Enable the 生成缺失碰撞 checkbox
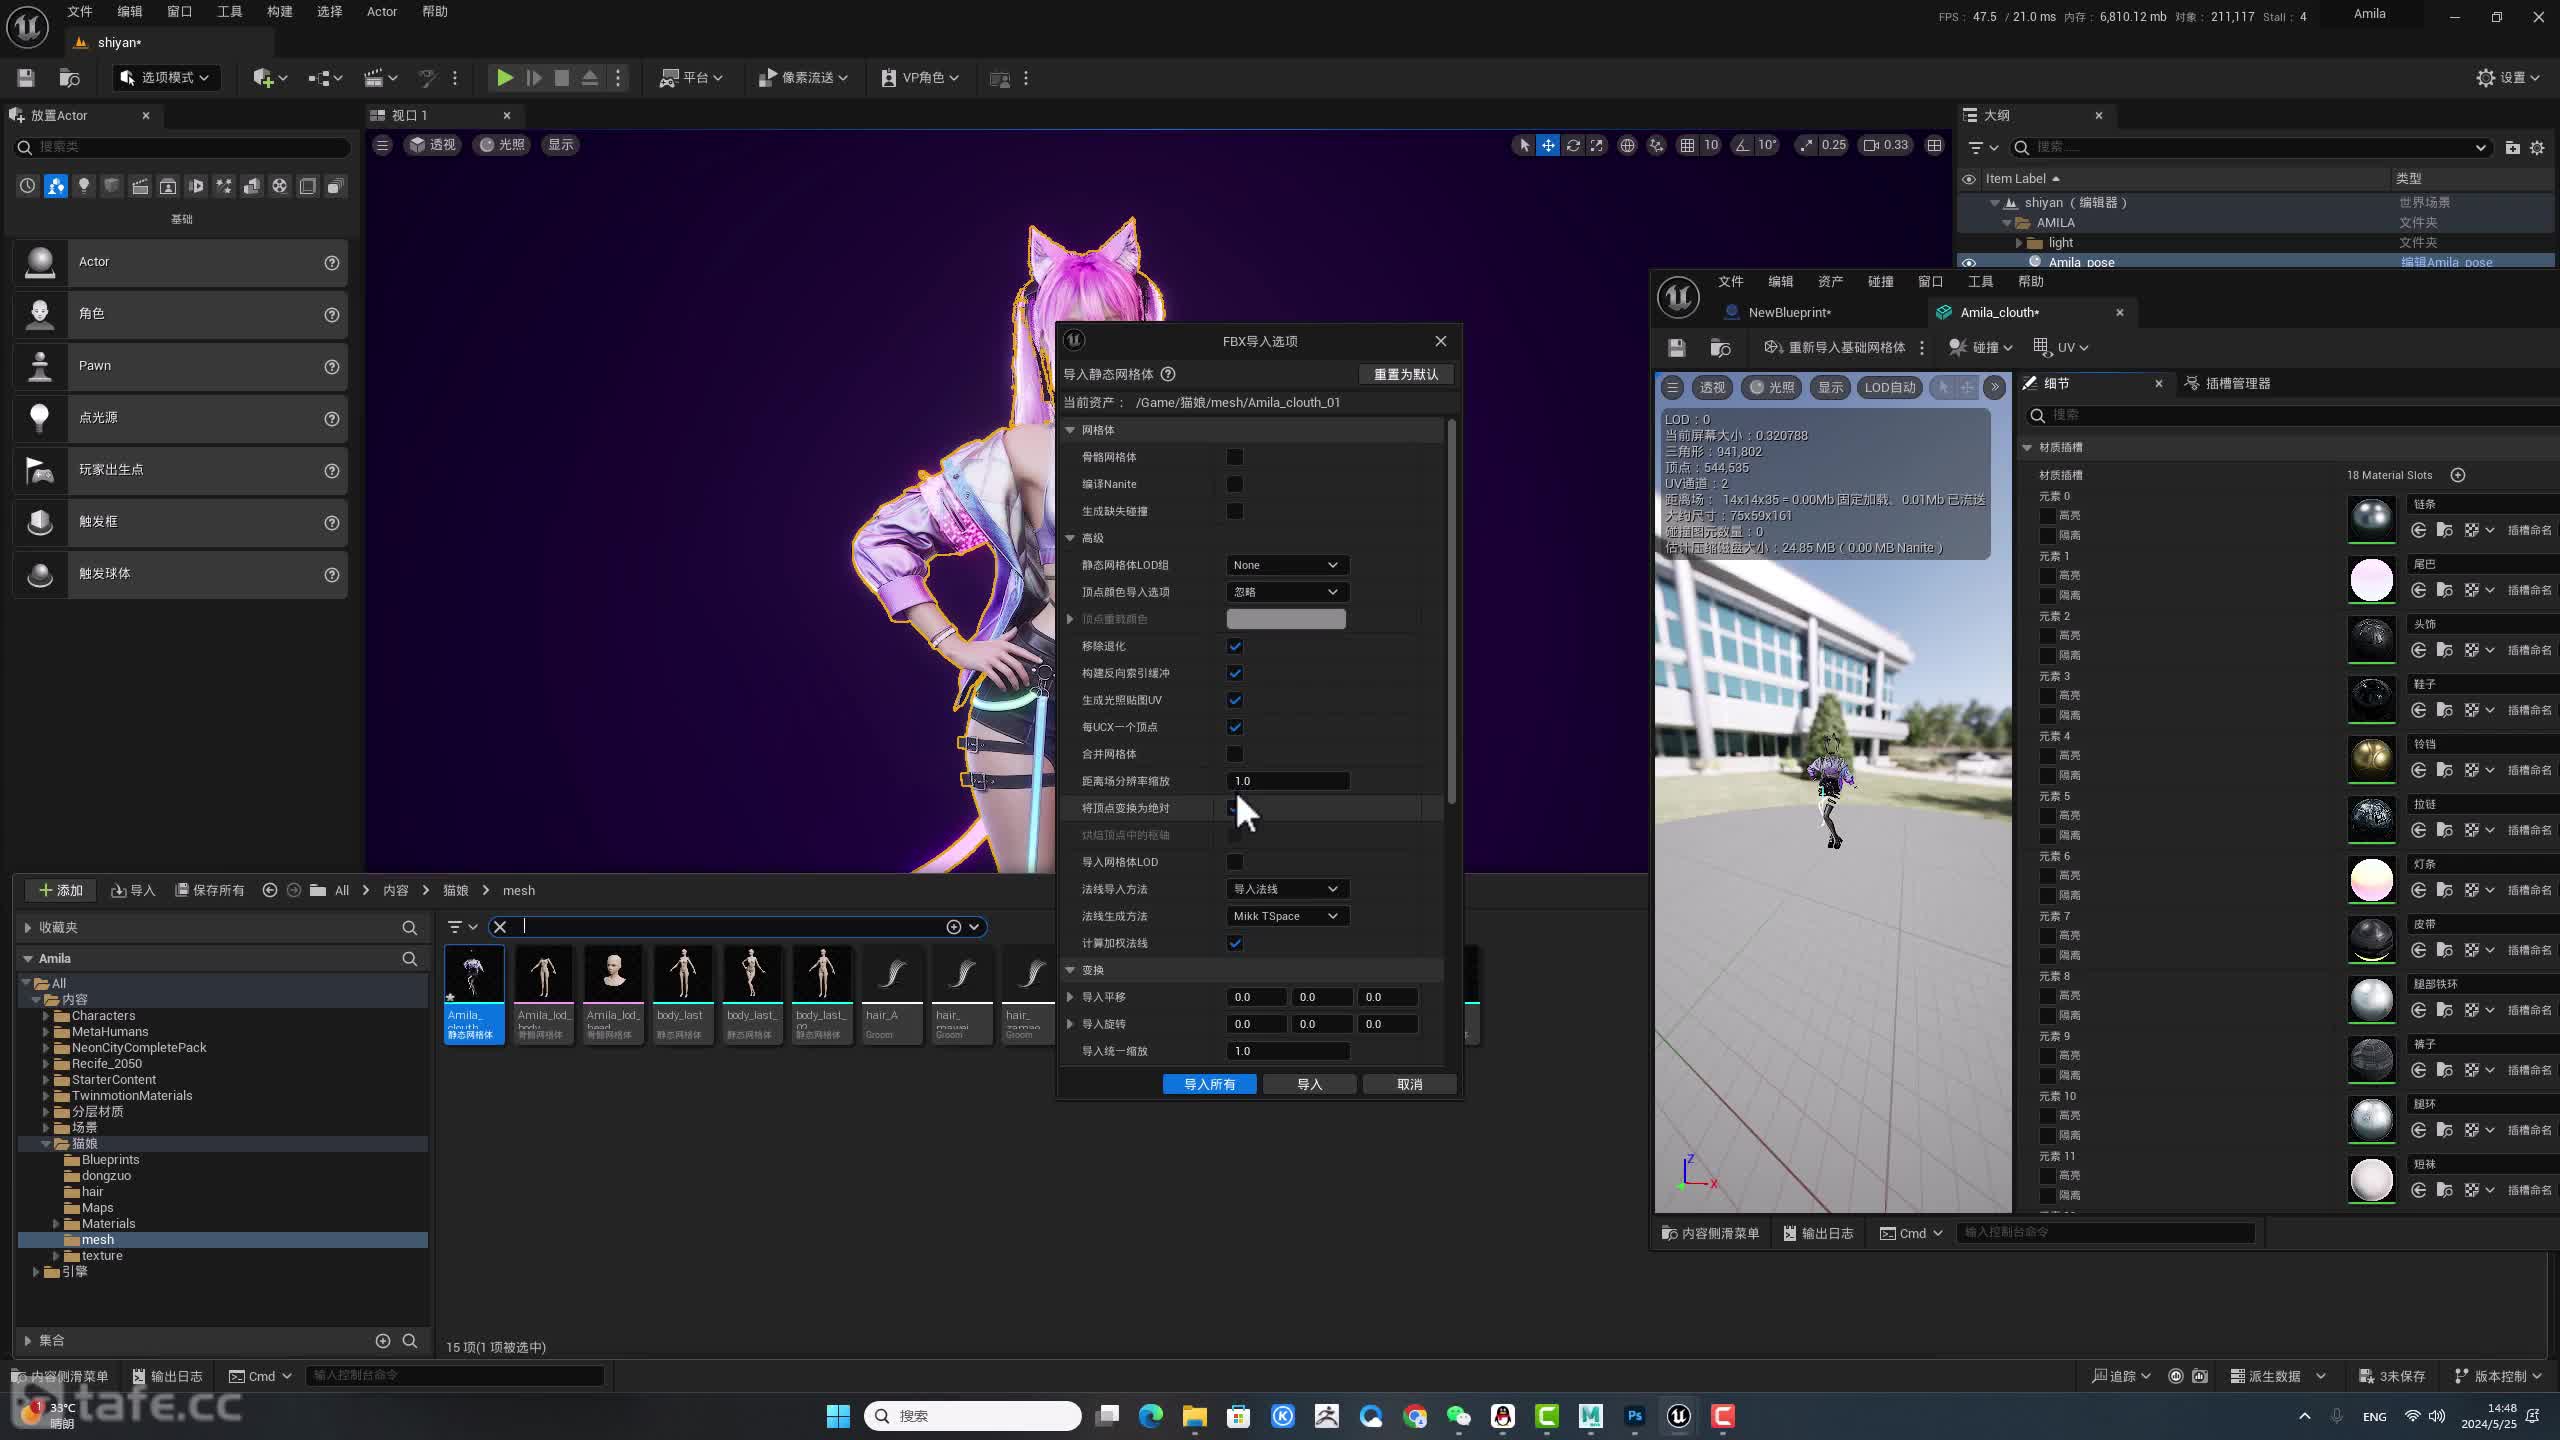 tap(1235, 511)
